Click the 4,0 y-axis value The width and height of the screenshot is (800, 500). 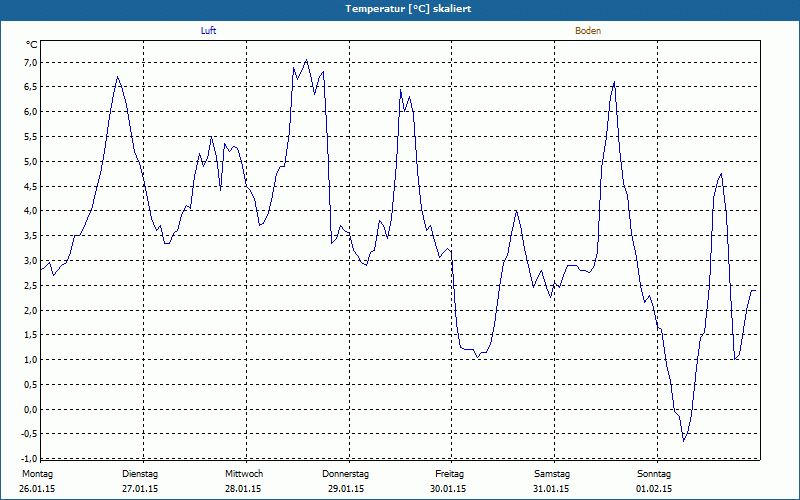tap(31, 211)
